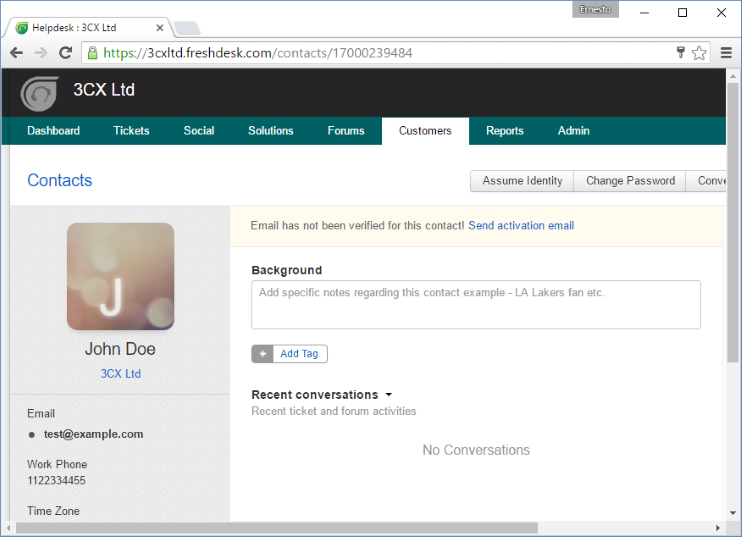This screenshot has height=537, width=742.
Task: Click the Ernesto profile button
Action: coord(595,9)
